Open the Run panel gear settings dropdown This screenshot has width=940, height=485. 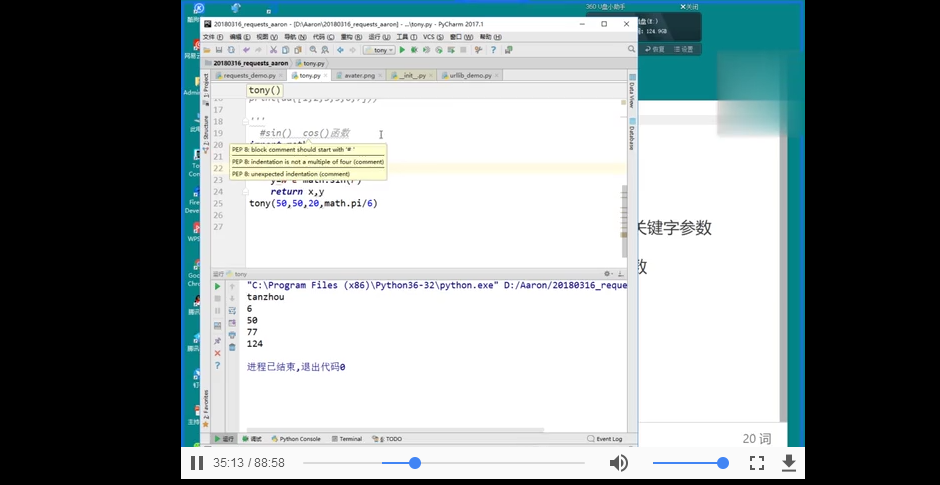[608, 273]
